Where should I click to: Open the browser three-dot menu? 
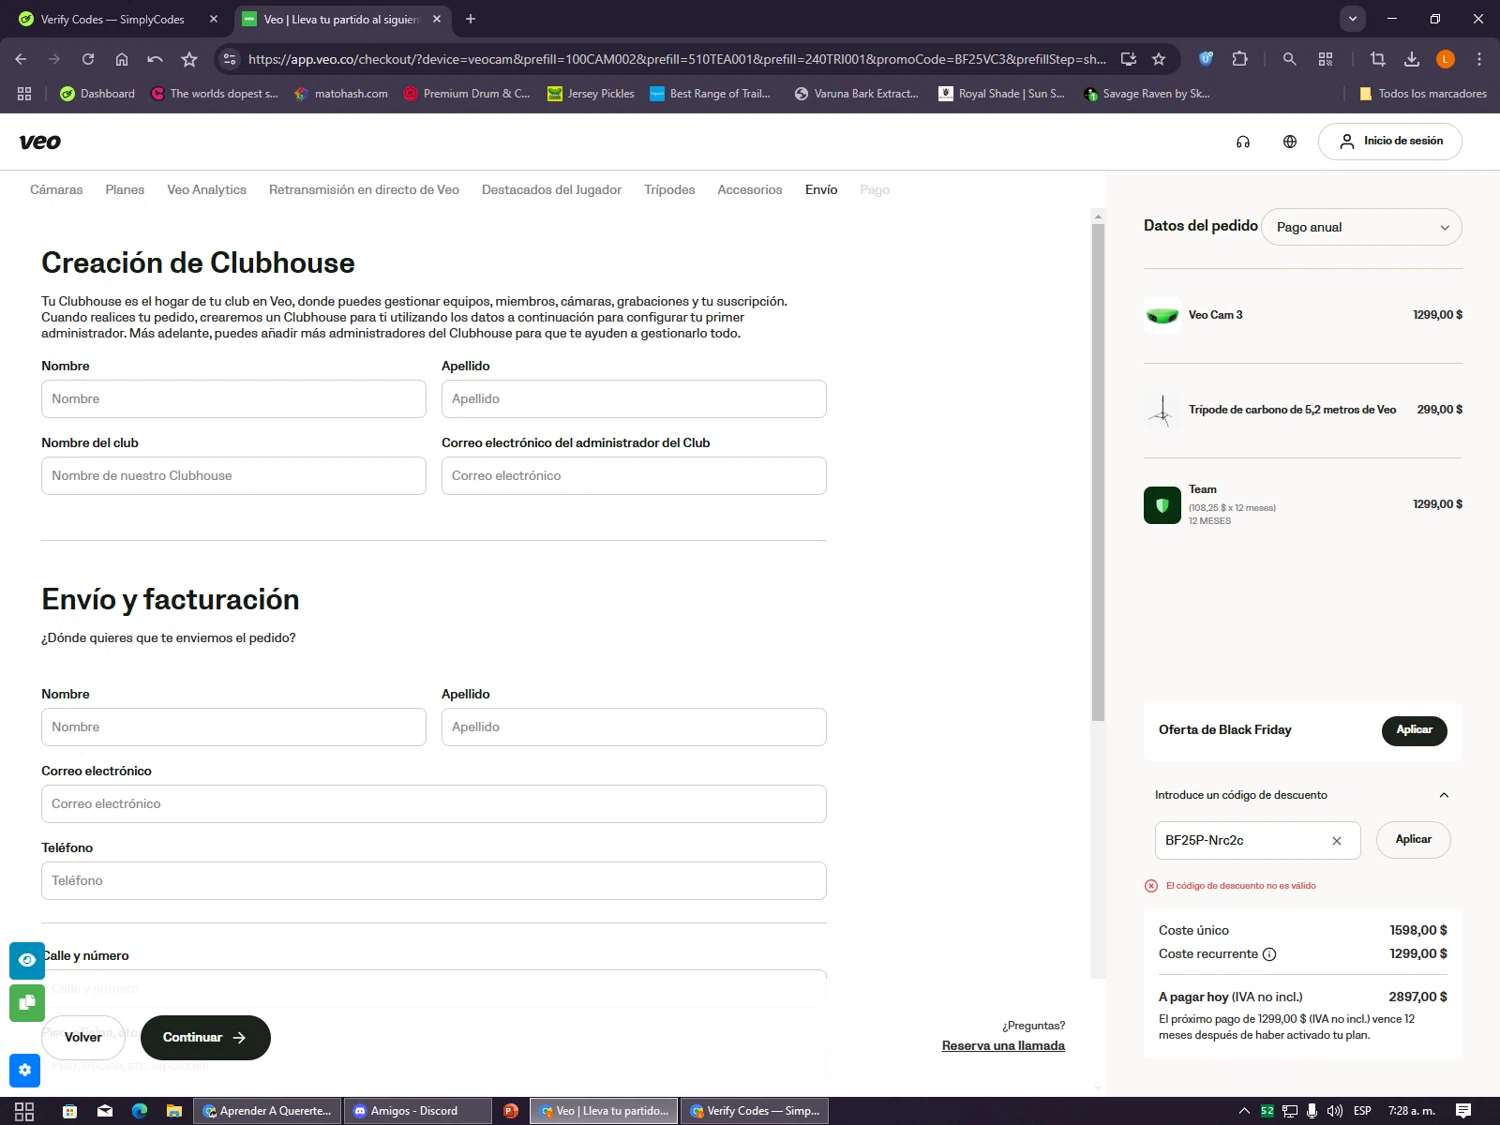tap(1479, 59)
